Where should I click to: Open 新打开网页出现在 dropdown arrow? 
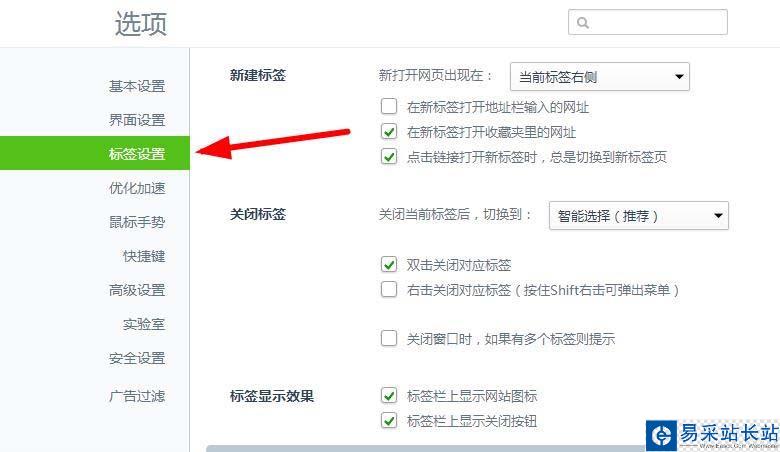(x=679, y=77)
